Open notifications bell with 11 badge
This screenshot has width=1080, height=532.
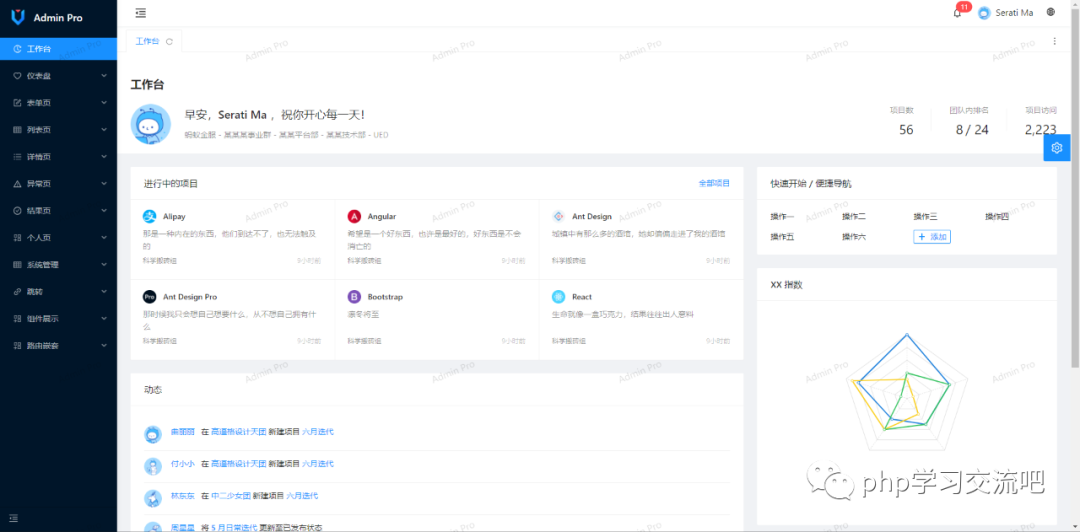pos(957,12)
